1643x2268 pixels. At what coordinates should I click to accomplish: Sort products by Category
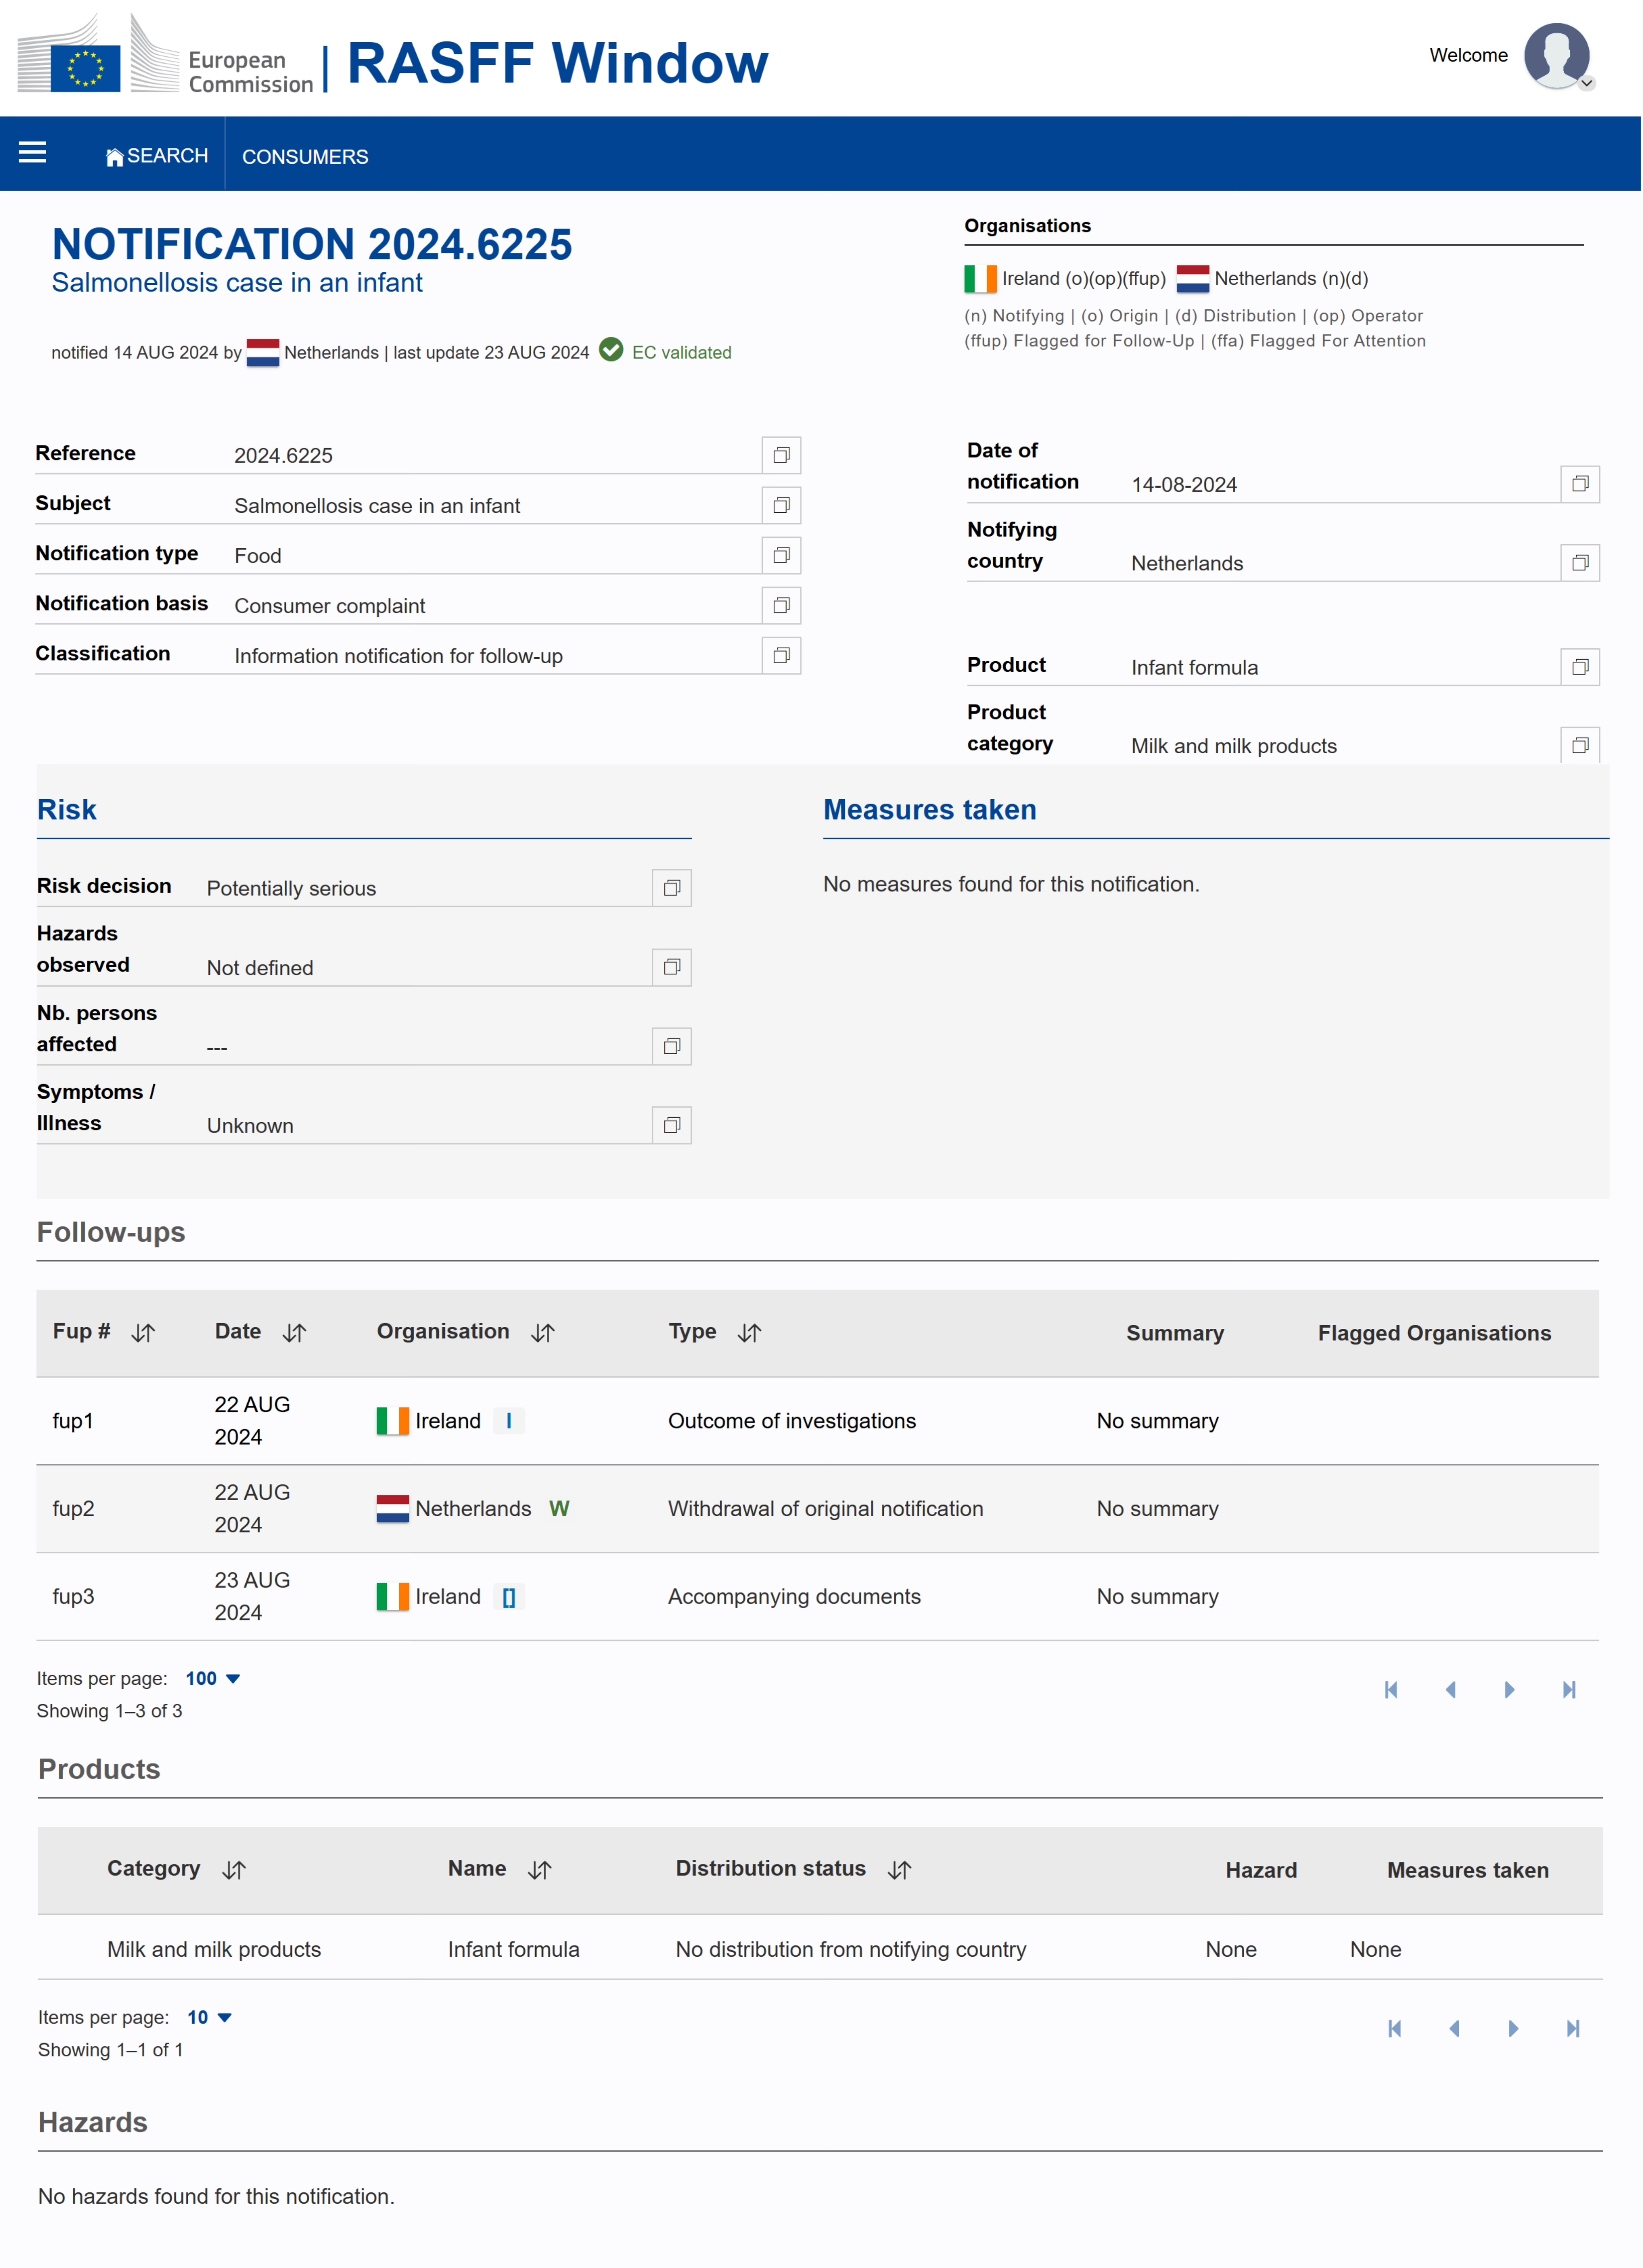click(x=234, y=1870)
